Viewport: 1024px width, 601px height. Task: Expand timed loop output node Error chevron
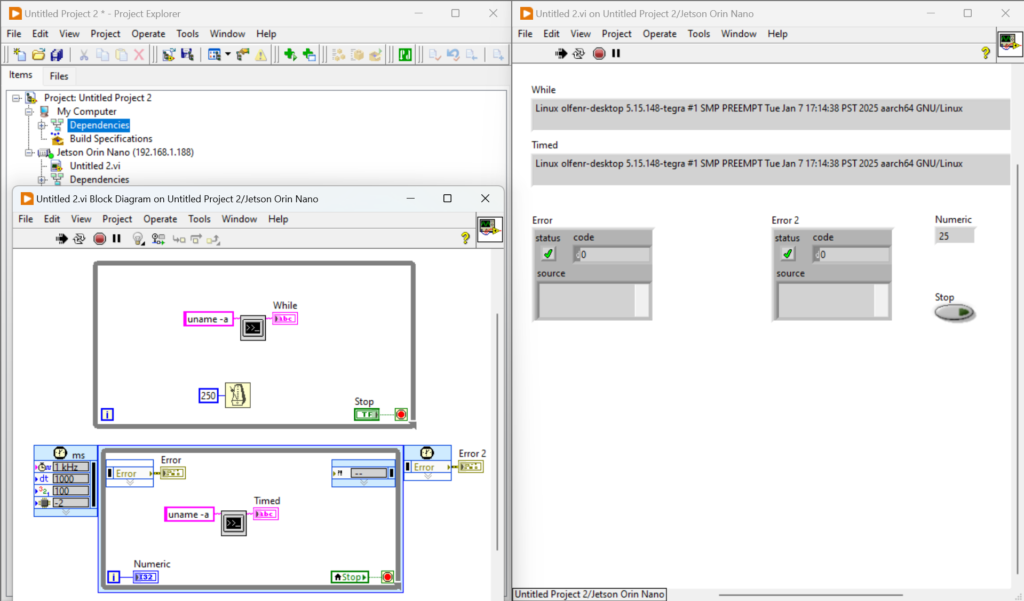[428, 477]
